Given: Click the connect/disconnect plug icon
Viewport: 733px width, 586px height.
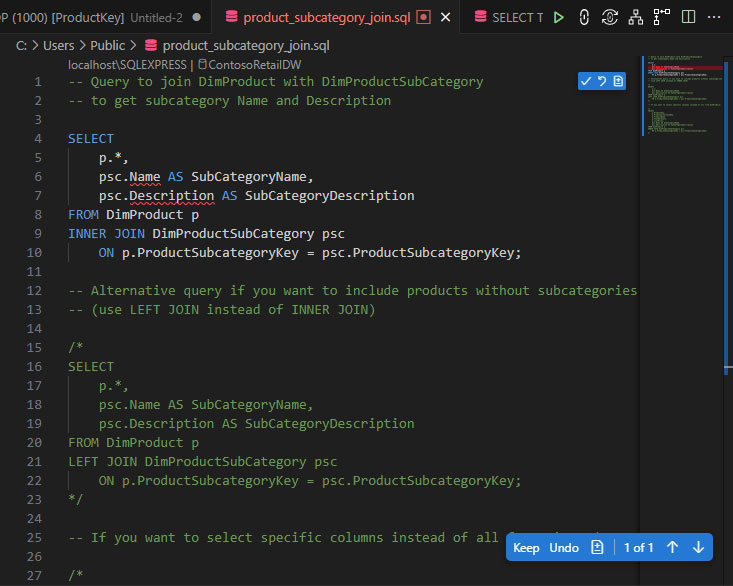Looking at the screenshot, I should [584, 18].
